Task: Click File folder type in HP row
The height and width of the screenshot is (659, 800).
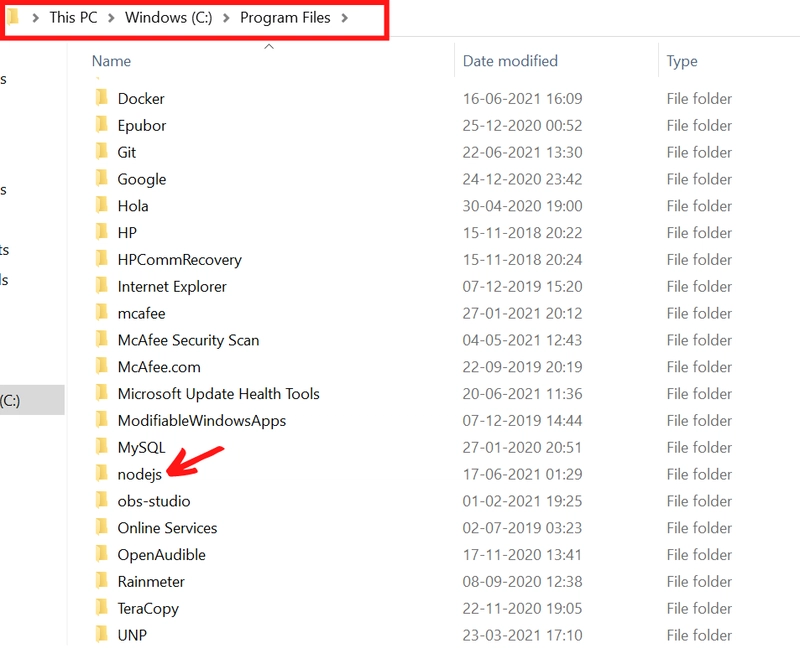Action: point(699,233)
